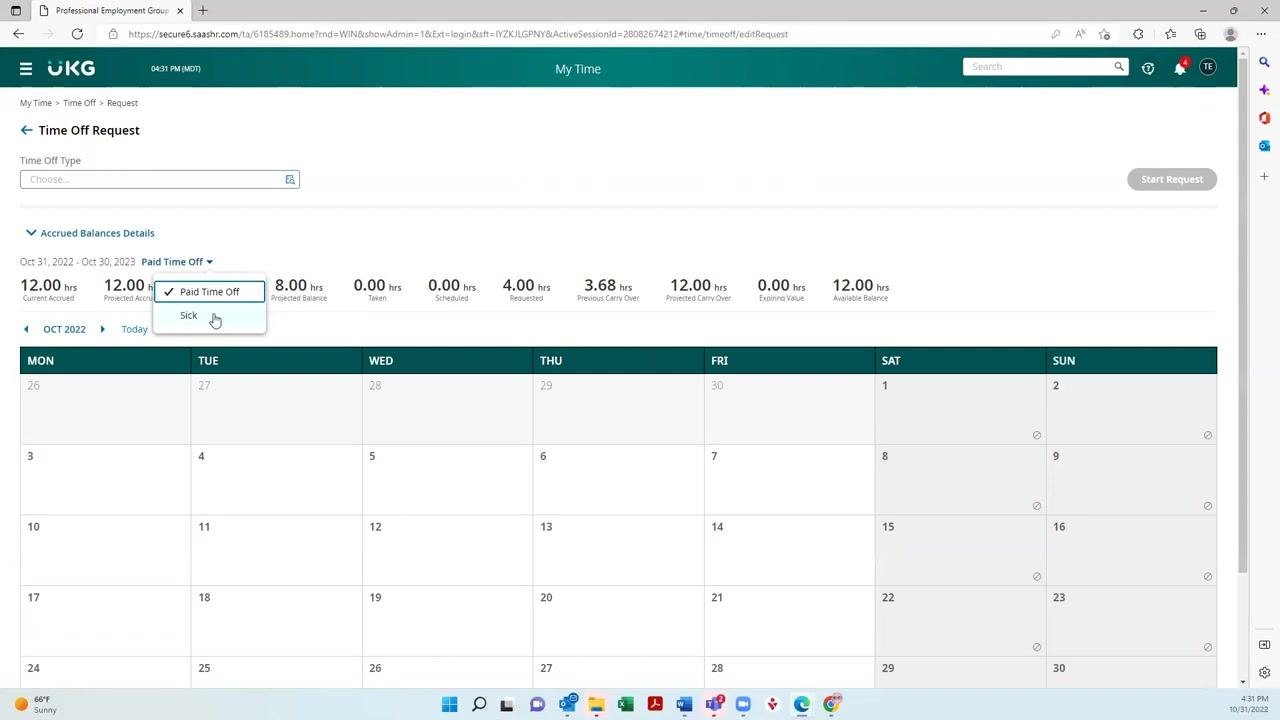The image size is (1280, 720).
Task: Open browser Settings and more menu
Action: click(1259, 34)
